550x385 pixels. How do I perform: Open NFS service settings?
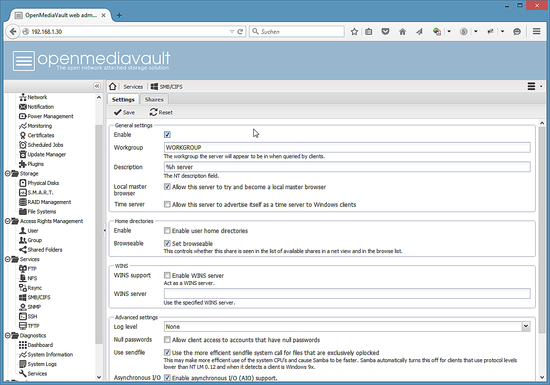pyautogui.click(x=28, y=278)
